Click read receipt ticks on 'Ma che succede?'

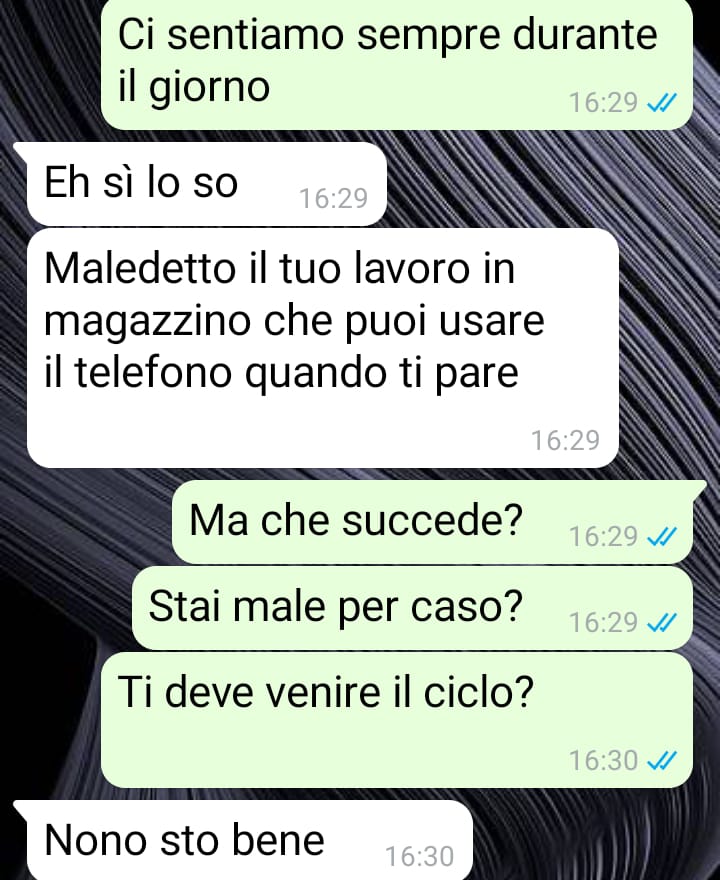point(662,537)
